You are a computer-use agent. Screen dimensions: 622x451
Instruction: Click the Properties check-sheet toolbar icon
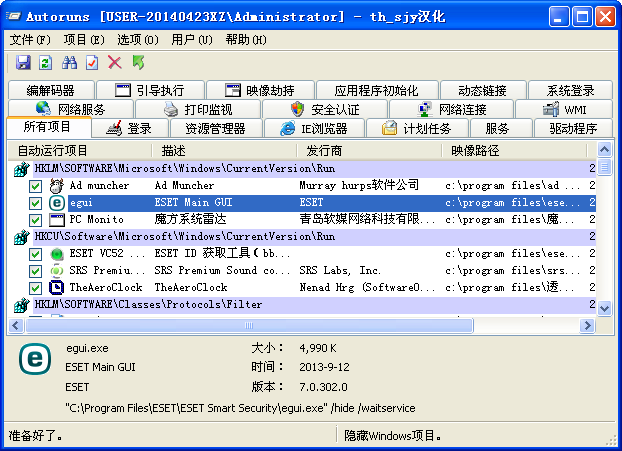click(92, 63)
